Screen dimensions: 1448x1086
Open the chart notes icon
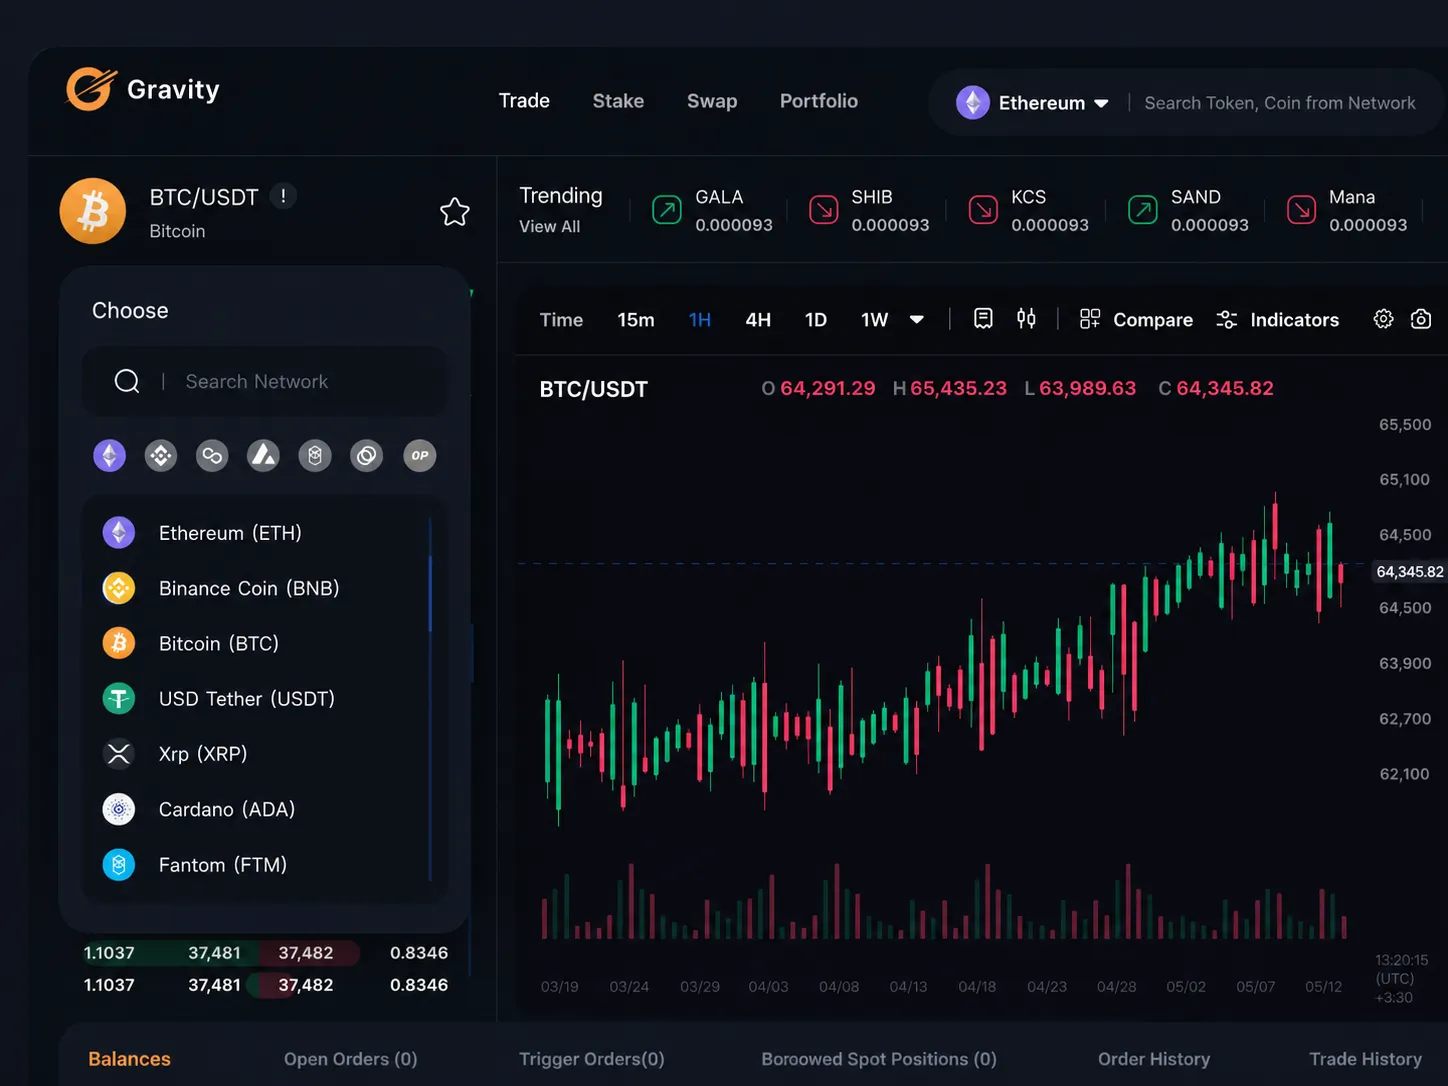983,319
